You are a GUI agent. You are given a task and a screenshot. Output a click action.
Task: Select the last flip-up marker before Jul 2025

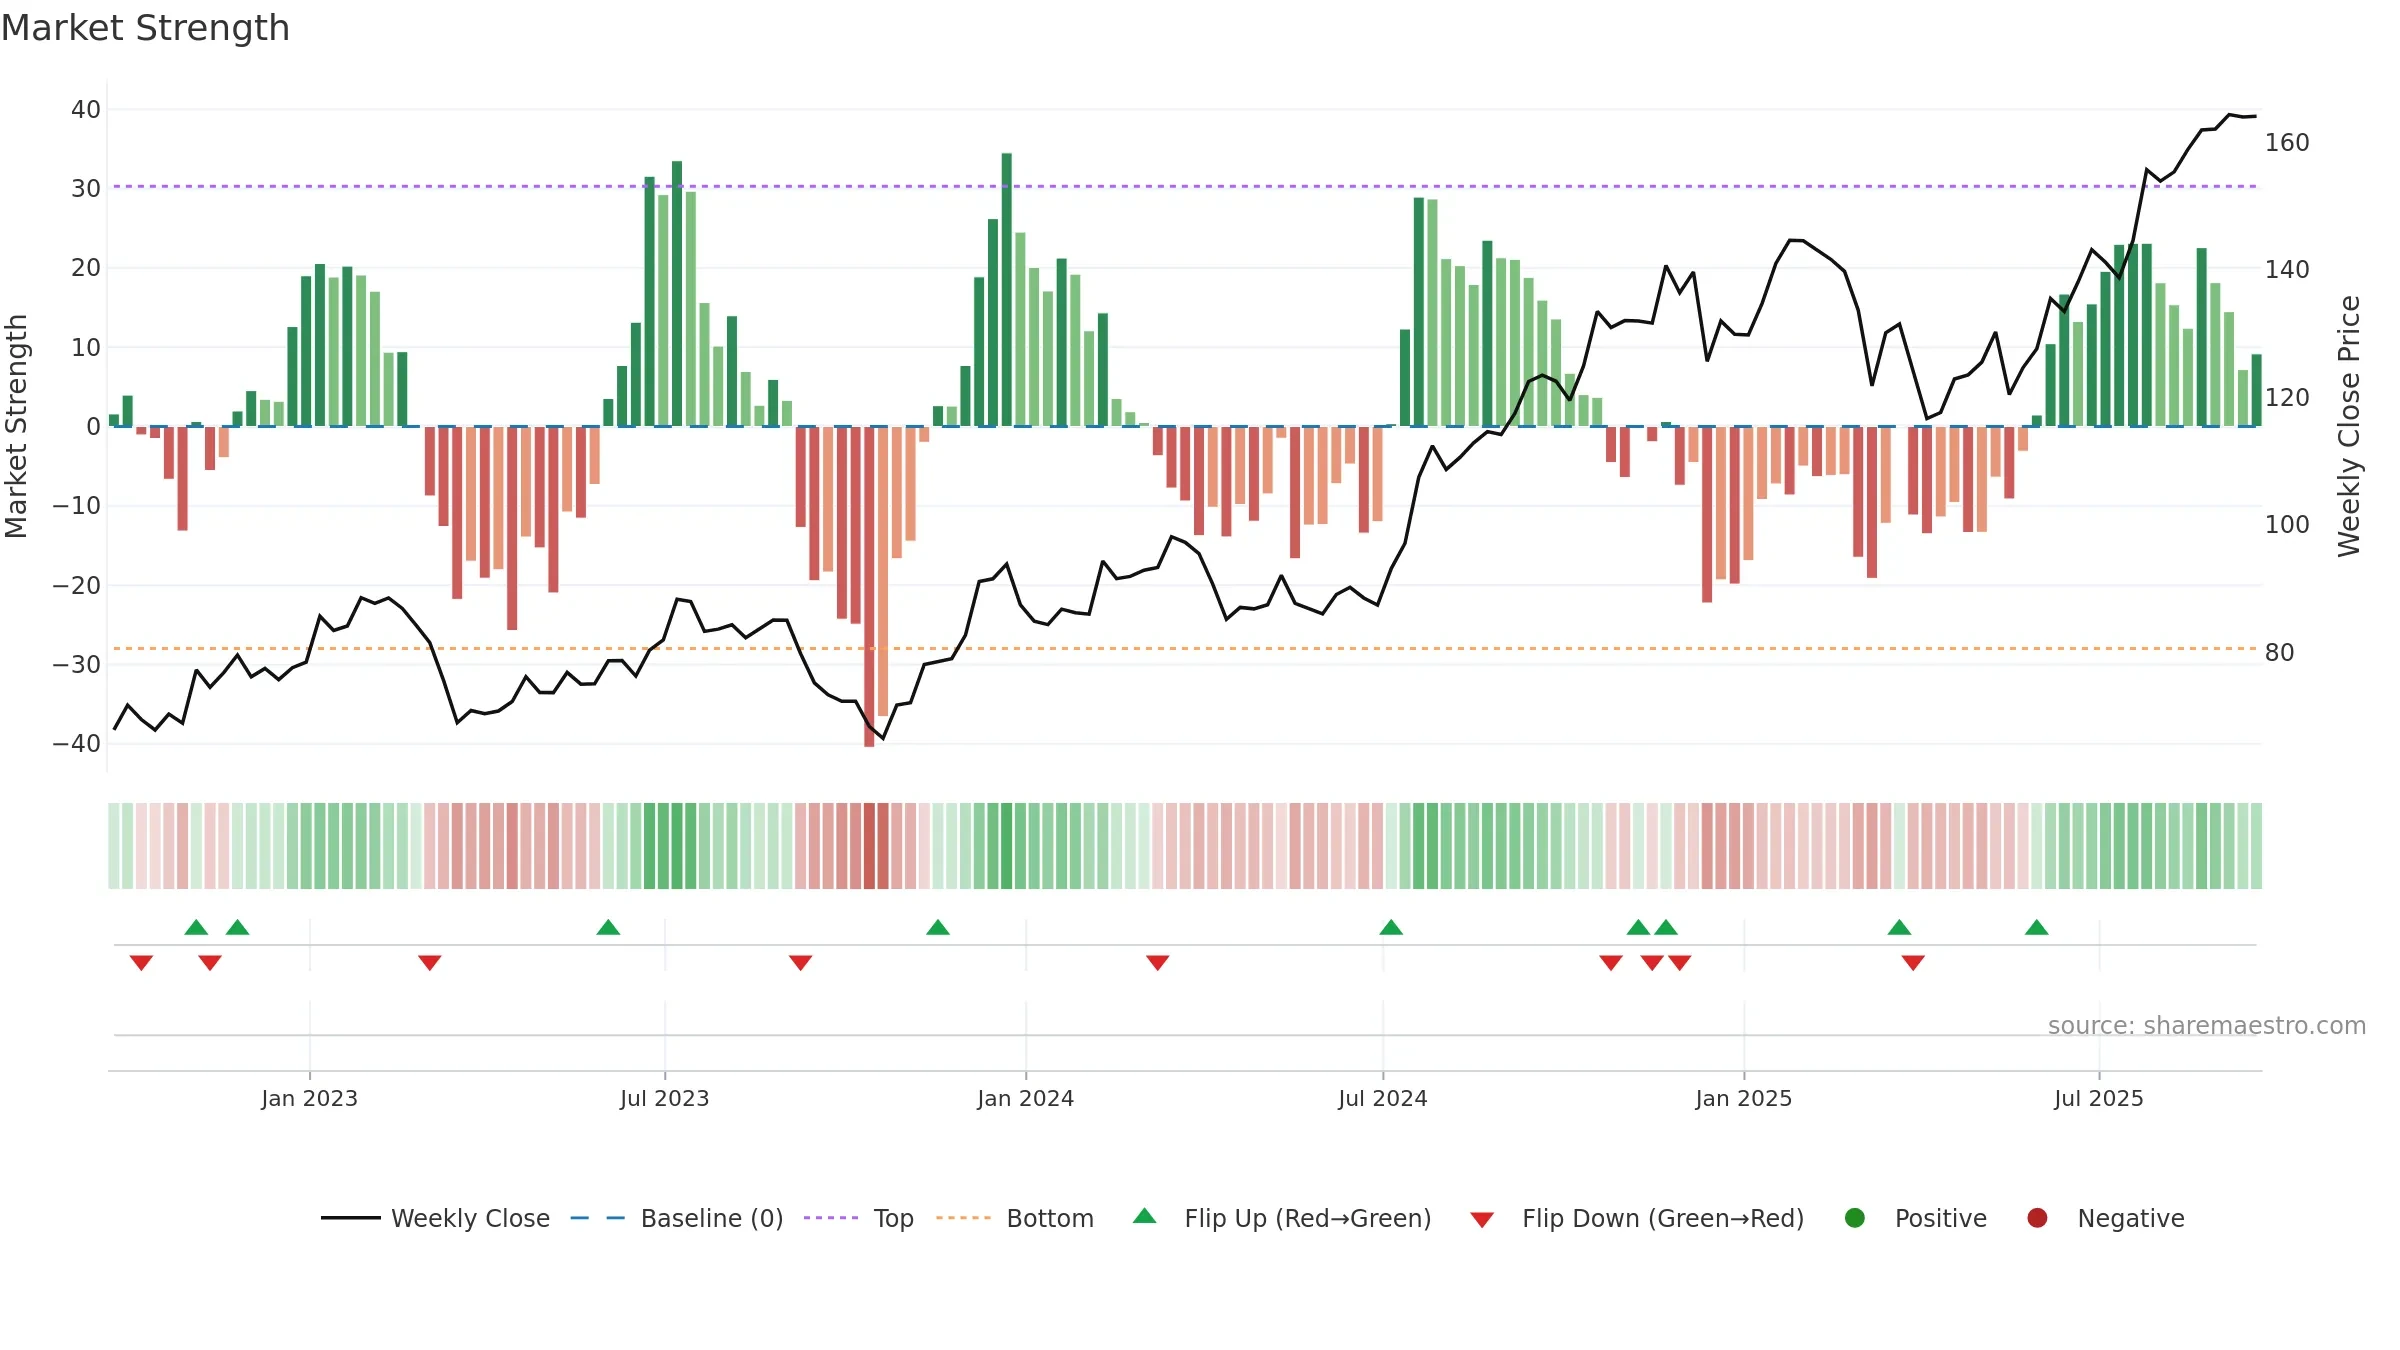click(2037, 927)
